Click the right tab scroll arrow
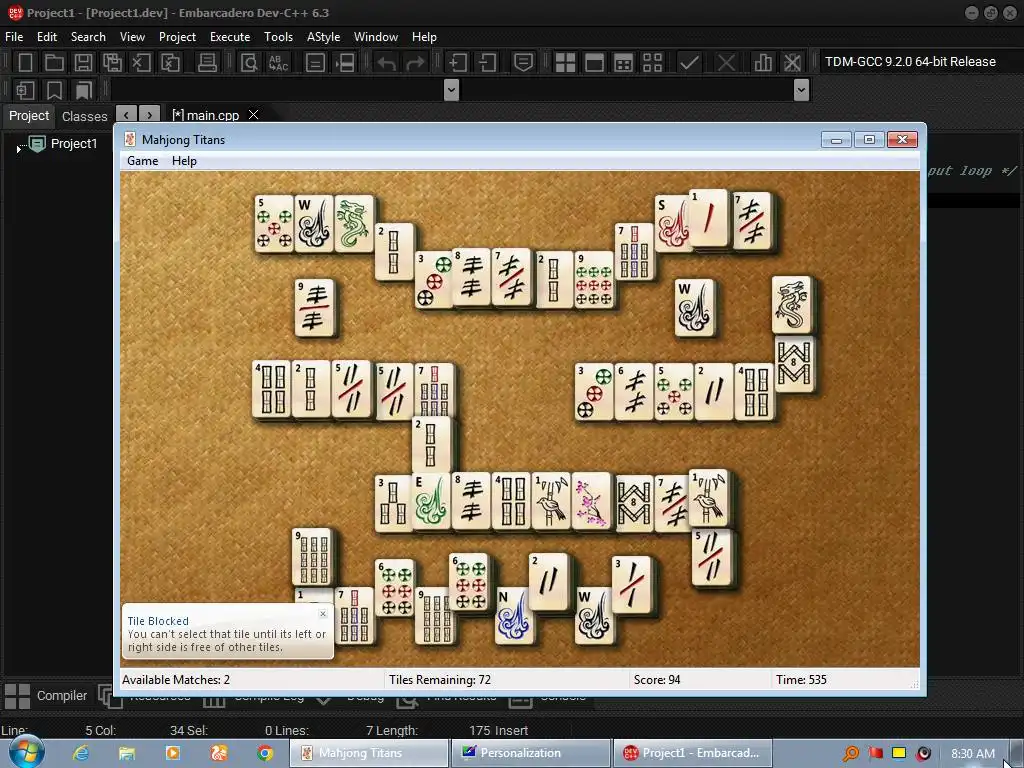Image resolution: width=1024 pixels, height=768 pixels. (150, 115)
